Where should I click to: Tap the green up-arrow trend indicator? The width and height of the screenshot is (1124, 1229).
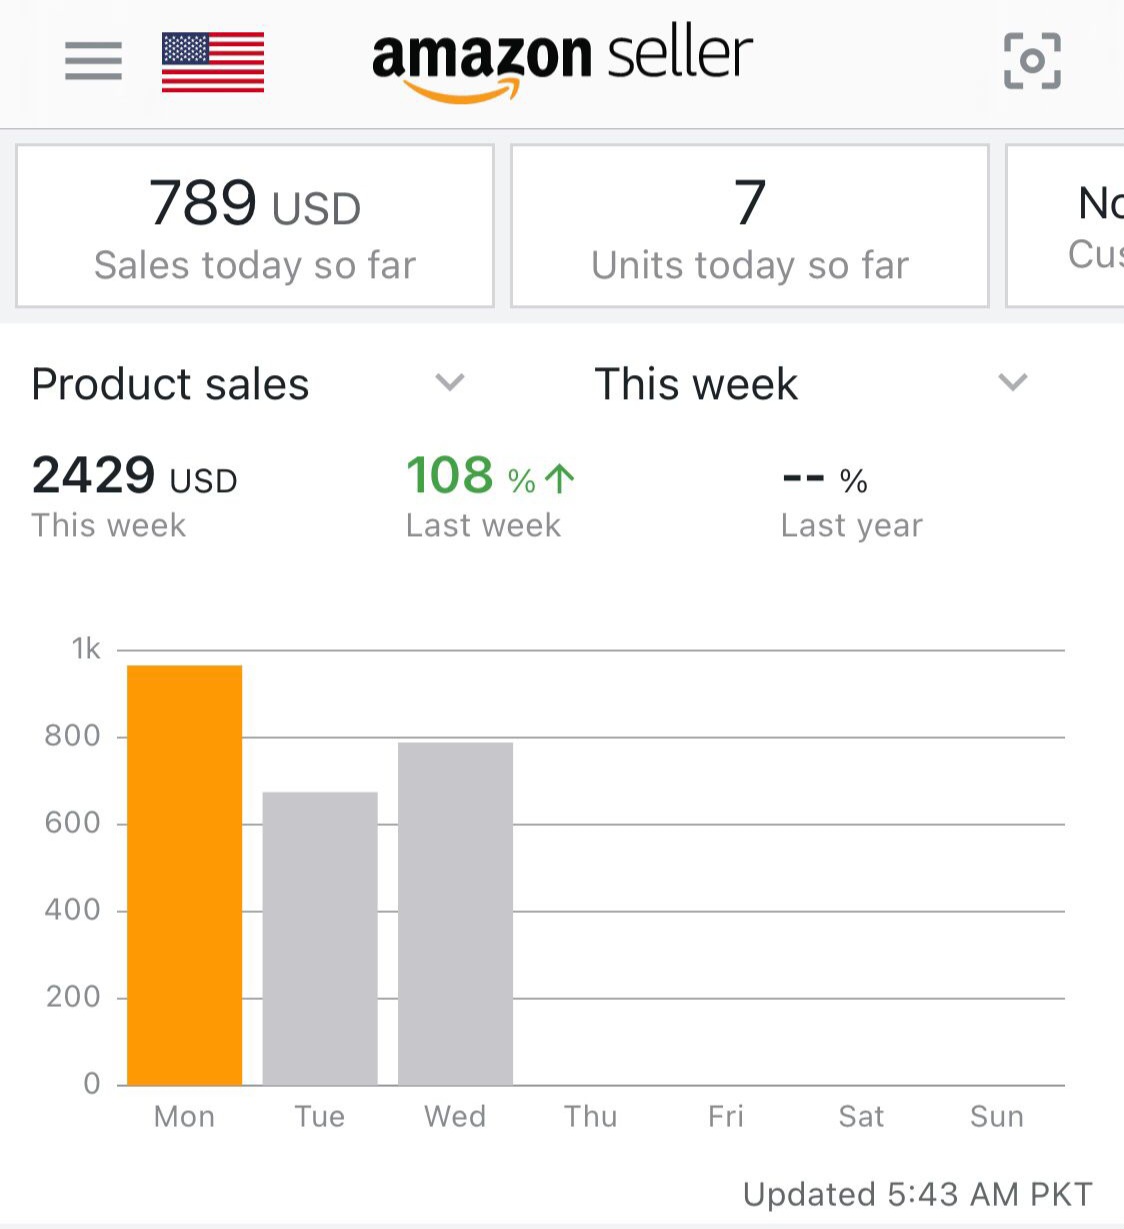coord(560,479)
